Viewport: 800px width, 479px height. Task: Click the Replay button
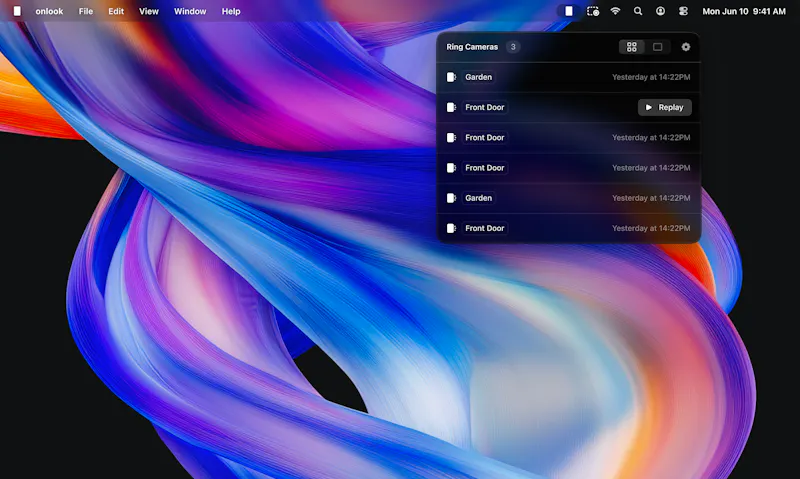click(665, 107)
